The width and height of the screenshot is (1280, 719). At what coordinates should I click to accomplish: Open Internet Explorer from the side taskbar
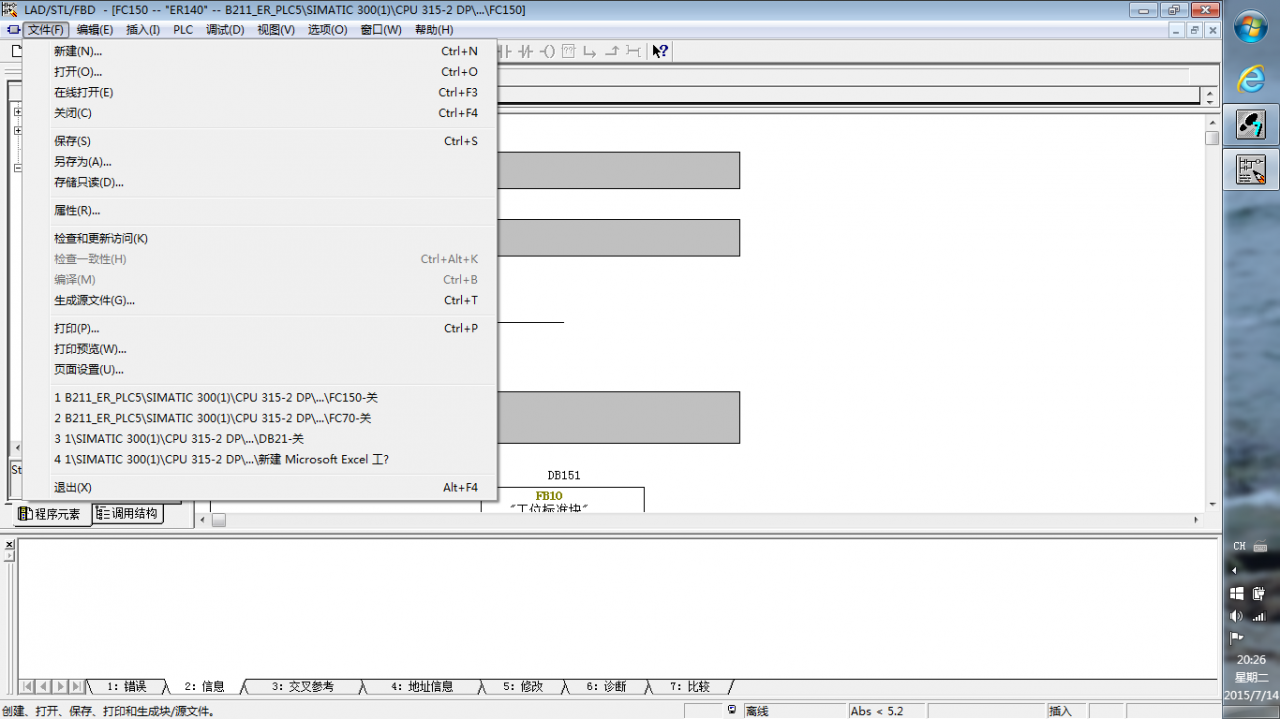click(1251, 80)
